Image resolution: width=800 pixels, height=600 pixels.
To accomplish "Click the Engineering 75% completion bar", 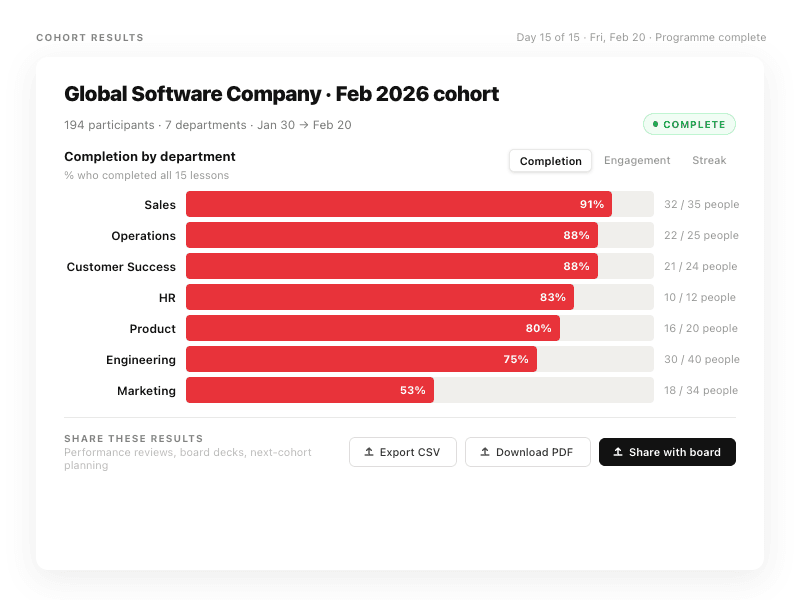I will [x=361, y=359].
